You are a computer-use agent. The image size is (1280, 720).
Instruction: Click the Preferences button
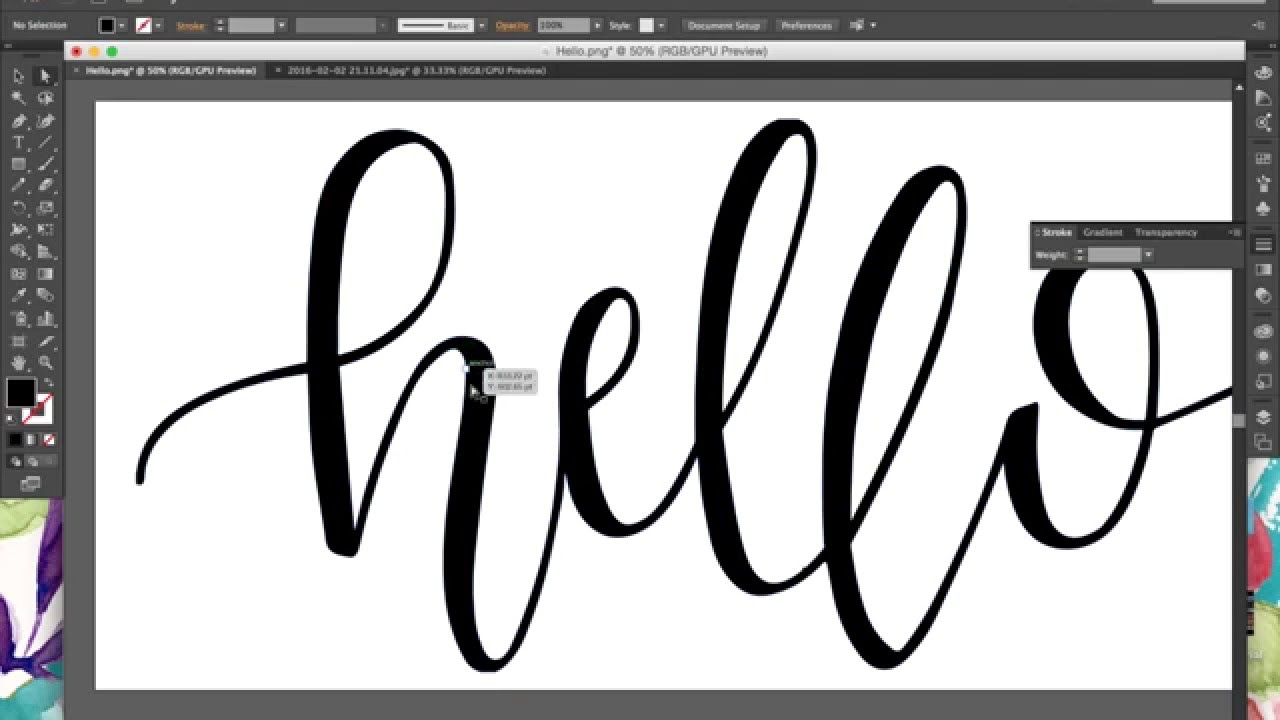tap(806, 25)
